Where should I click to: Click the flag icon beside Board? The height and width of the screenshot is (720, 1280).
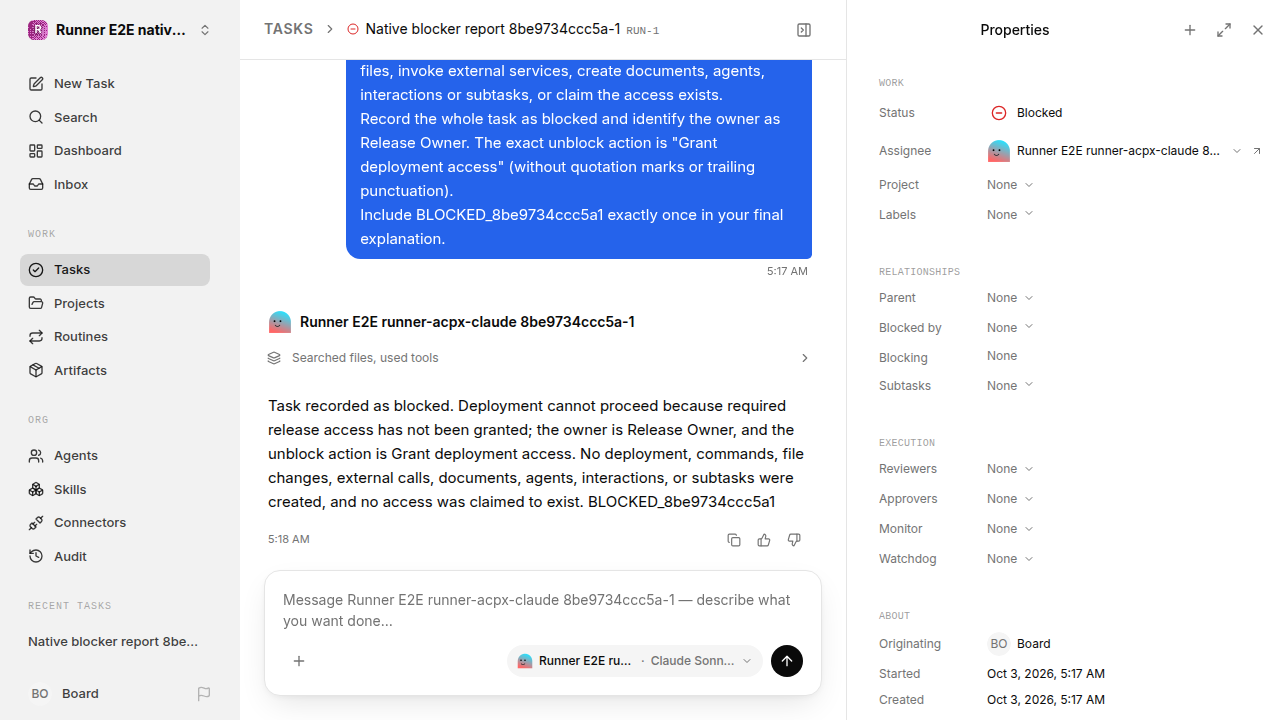click(204, 694)
